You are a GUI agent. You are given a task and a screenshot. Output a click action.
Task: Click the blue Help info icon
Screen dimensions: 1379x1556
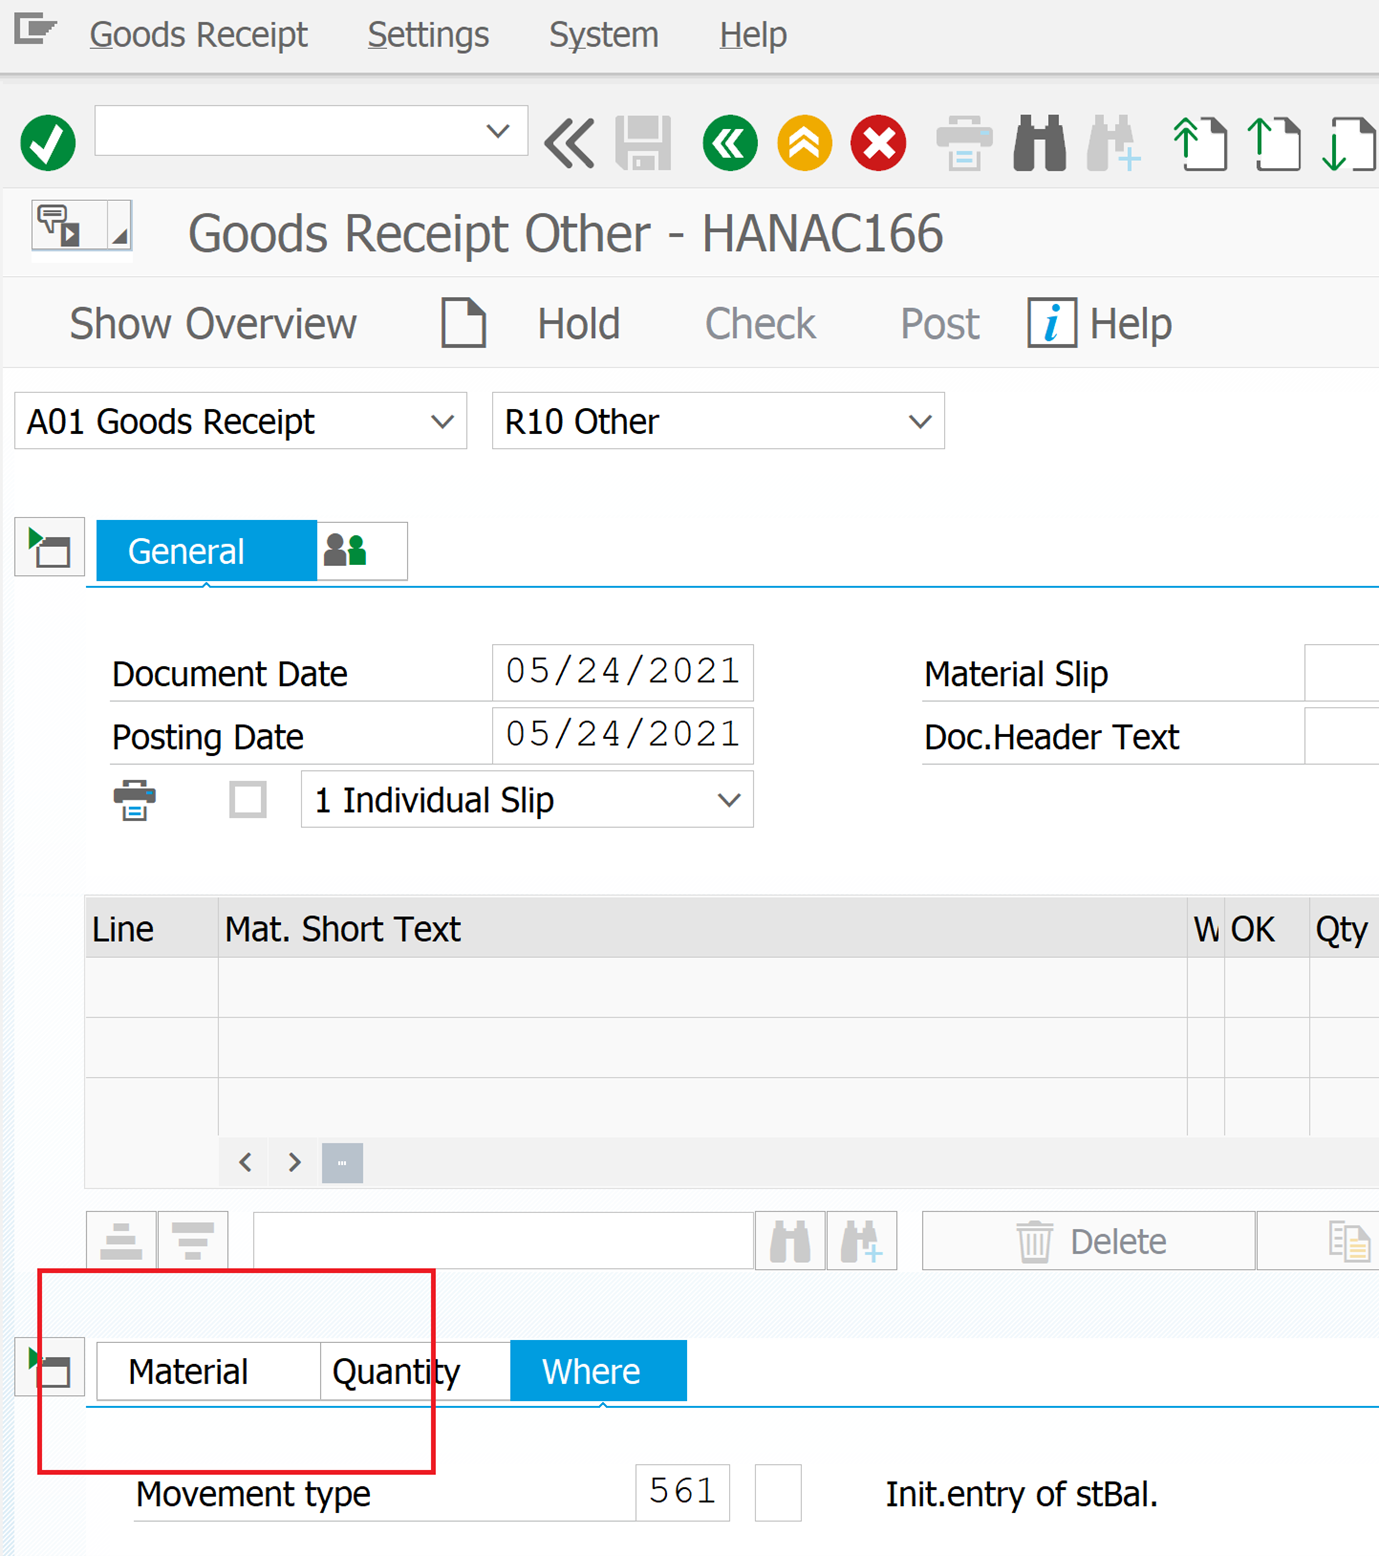[1051, 323]
